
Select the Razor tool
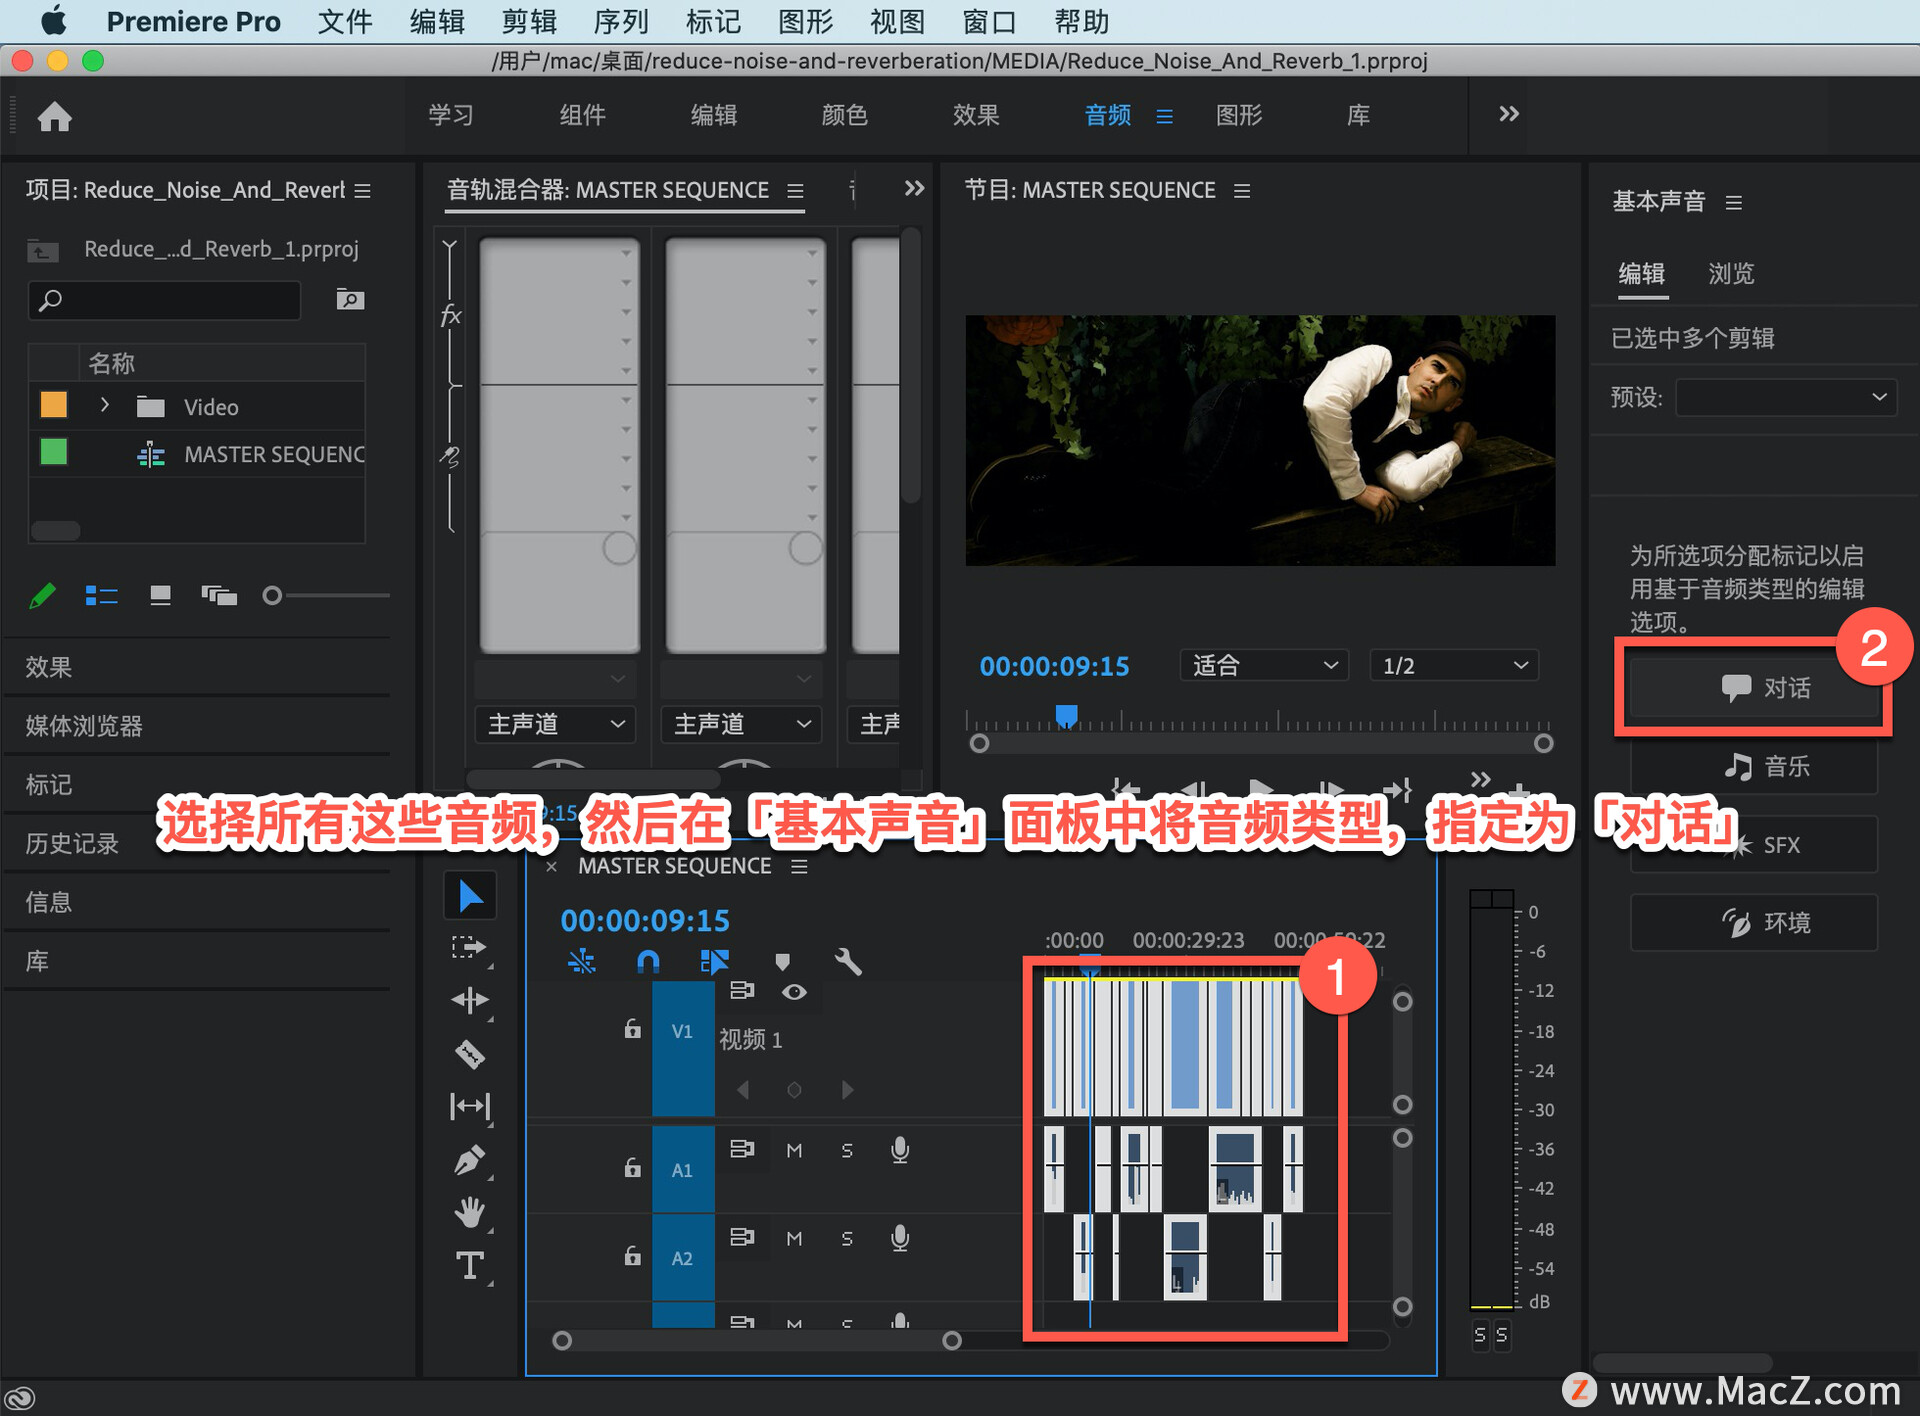tap(470, 1054)
